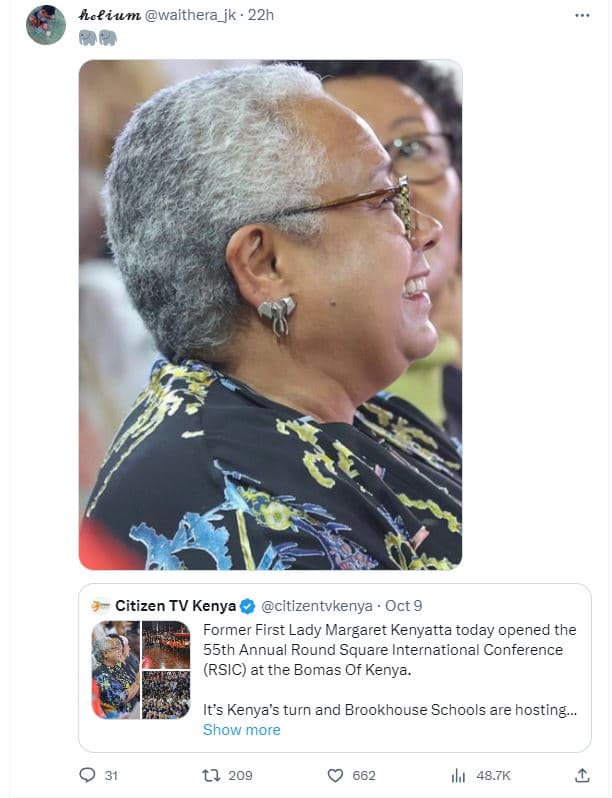This screenshot has height=798, width=612.
Task: Open the @waithera_jk handle link
Action: 191,15
